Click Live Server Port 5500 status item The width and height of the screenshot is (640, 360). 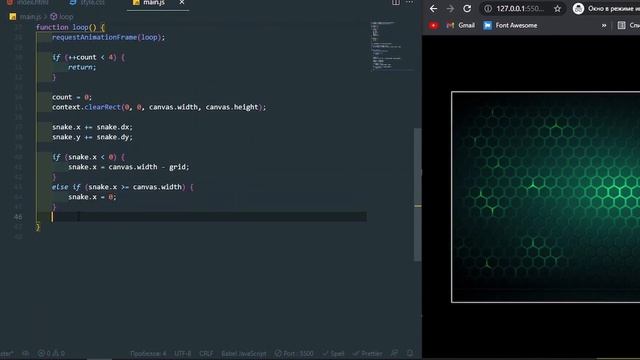tap(294, 353)
